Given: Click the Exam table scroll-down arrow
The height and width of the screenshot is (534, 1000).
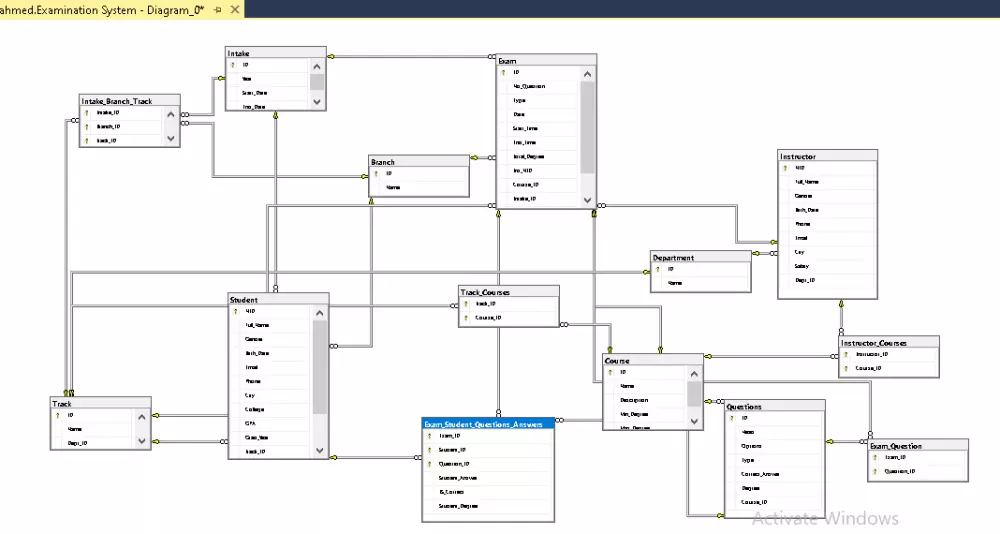Looking at the screenshot, I should pos(587,200).
